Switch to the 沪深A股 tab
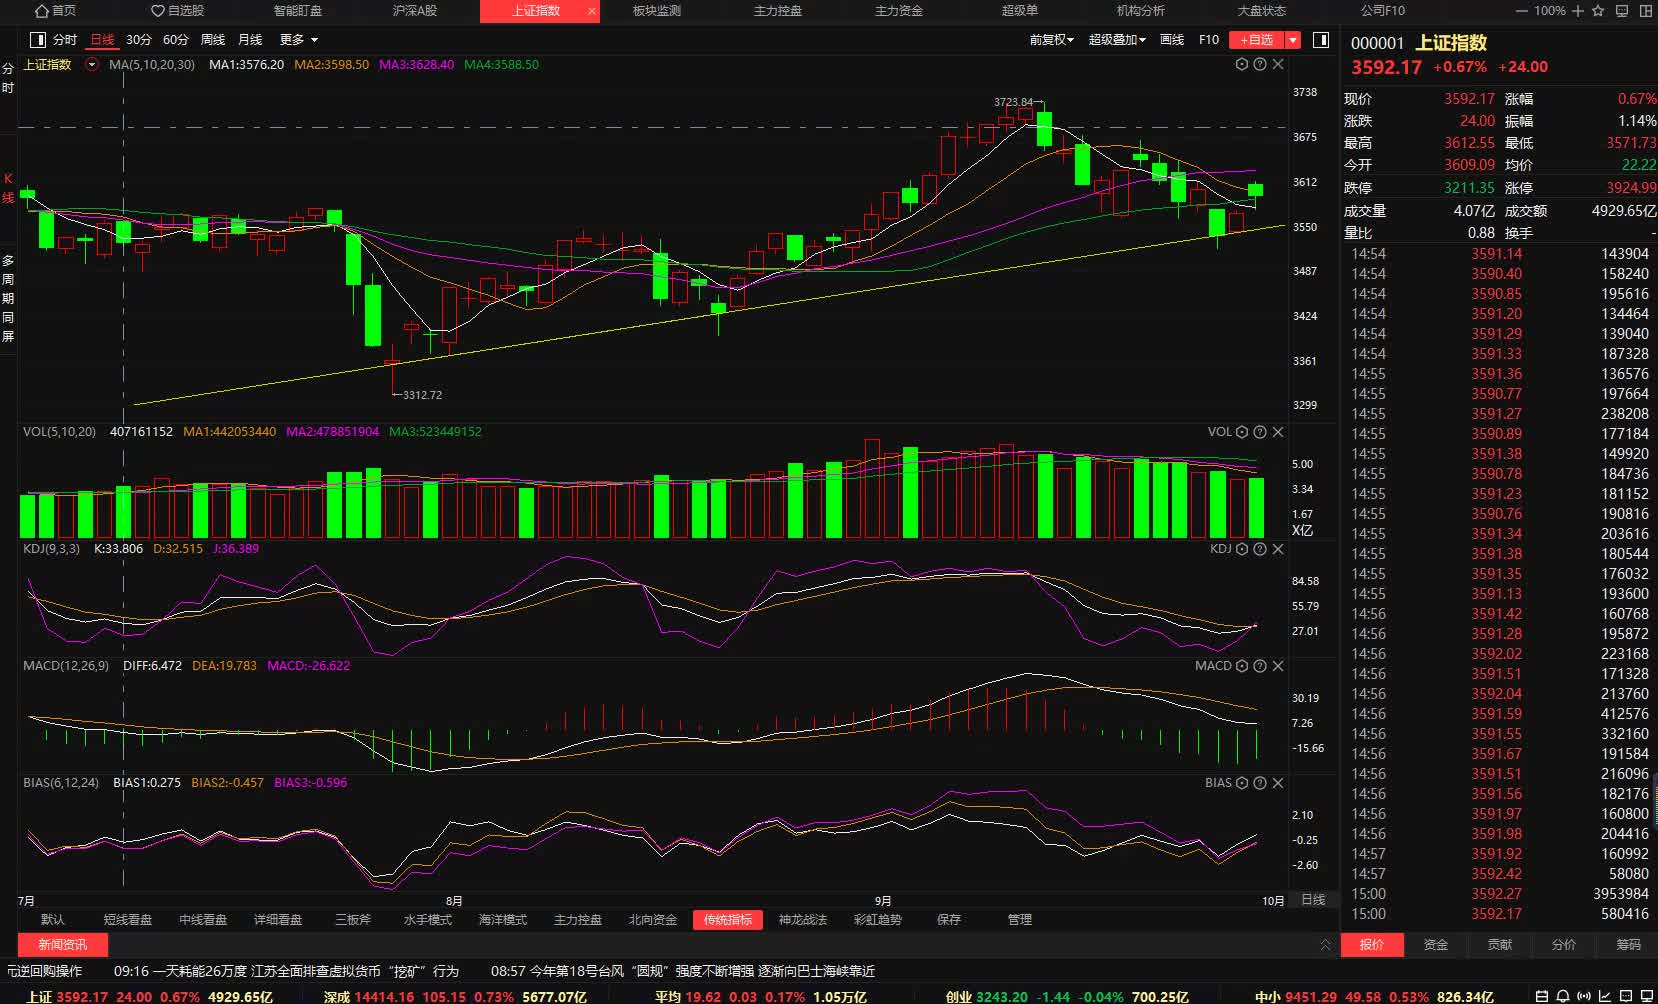Viewport: 1658px width, 1004px height. pos(415,11)
